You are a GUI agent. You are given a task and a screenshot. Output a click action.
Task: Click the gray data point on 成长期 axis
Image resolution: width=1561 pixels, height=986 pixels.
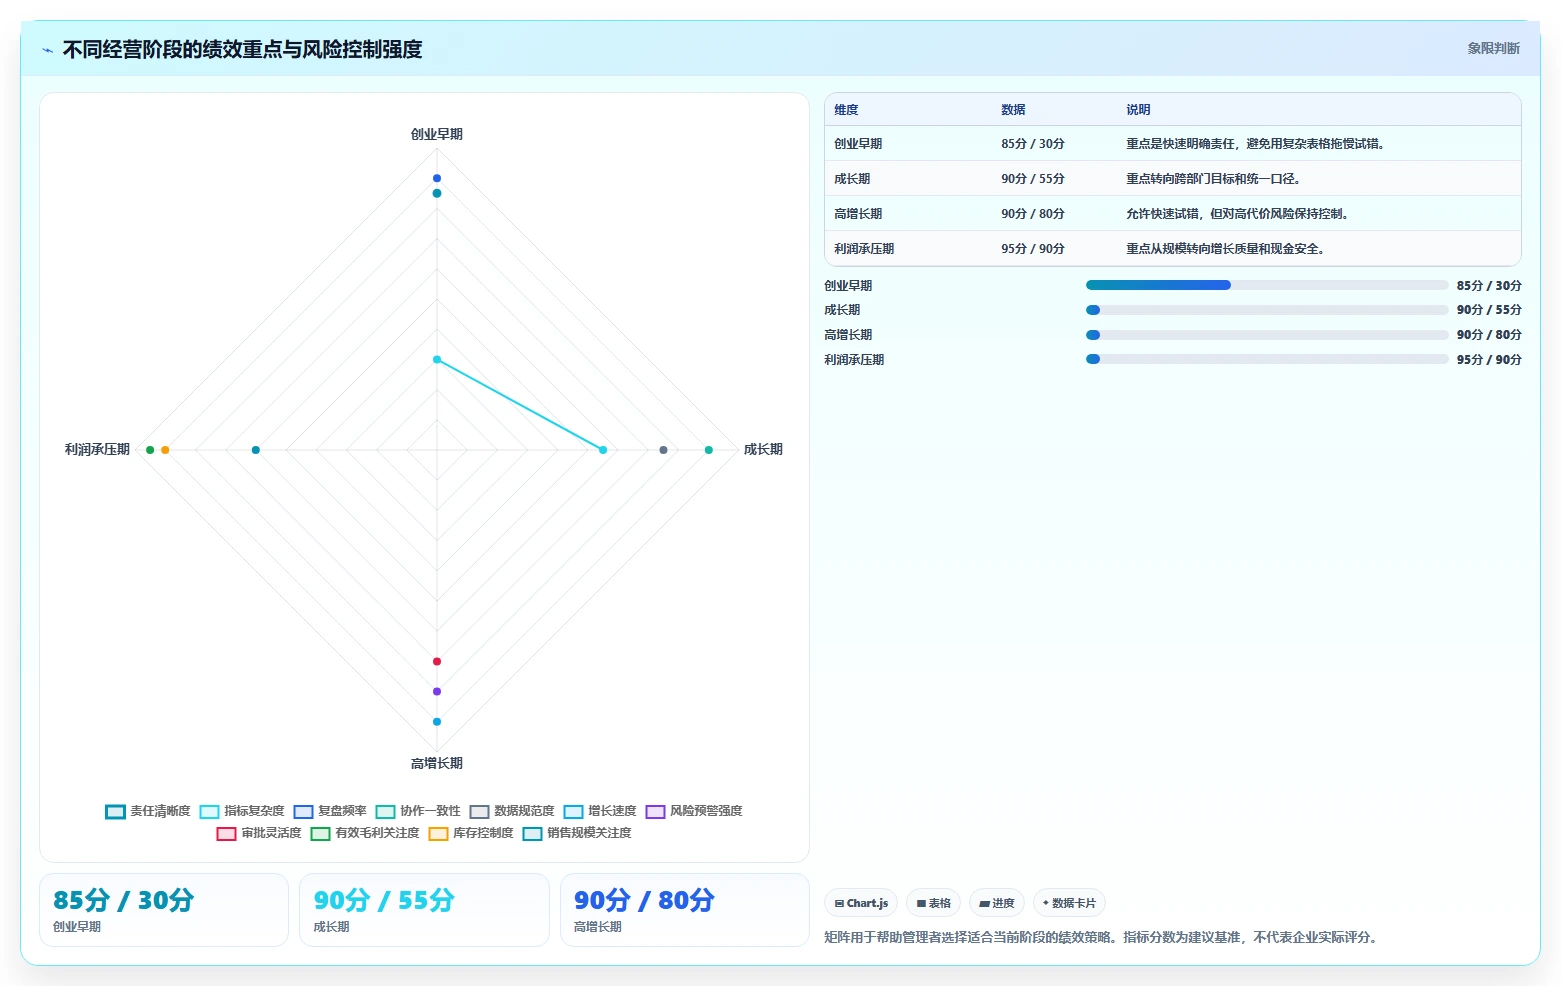click(663, 450)
